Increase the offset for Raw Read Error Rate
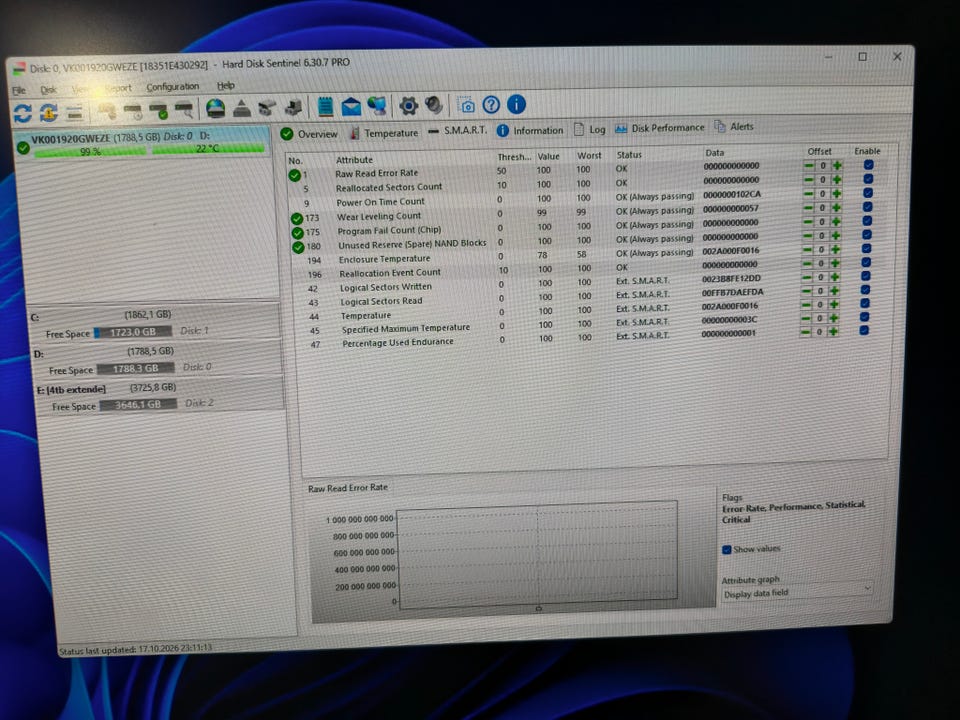This screenshot has height=720, width=960. [837, 165]
